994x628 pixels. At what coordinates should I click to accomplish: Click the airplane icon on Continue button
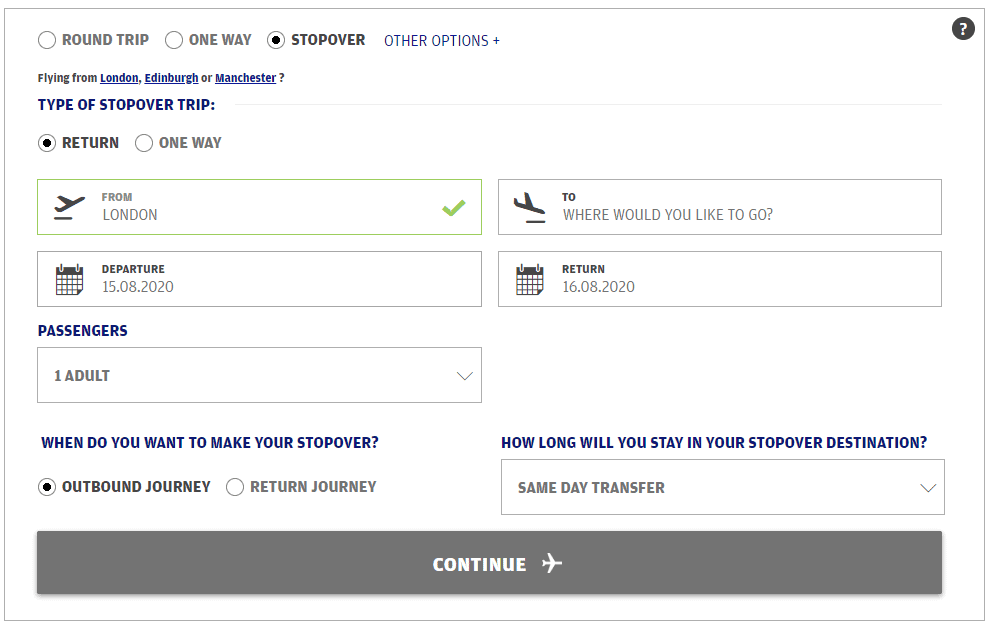tap(552, 563)
